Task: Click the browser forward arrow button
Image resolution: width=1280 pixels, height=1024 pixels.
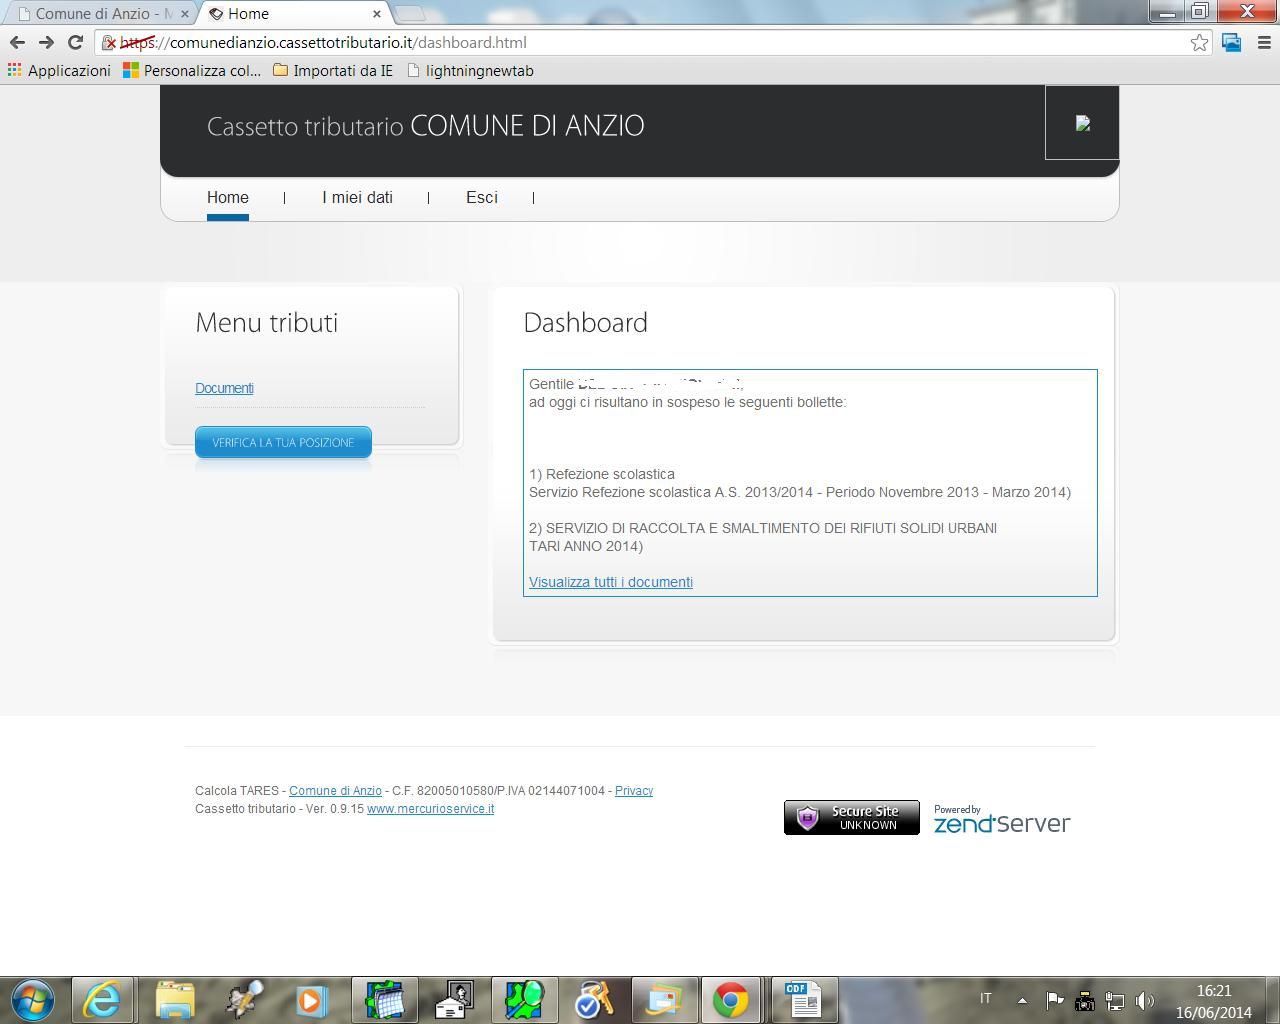Action: (x=46, y=42)
